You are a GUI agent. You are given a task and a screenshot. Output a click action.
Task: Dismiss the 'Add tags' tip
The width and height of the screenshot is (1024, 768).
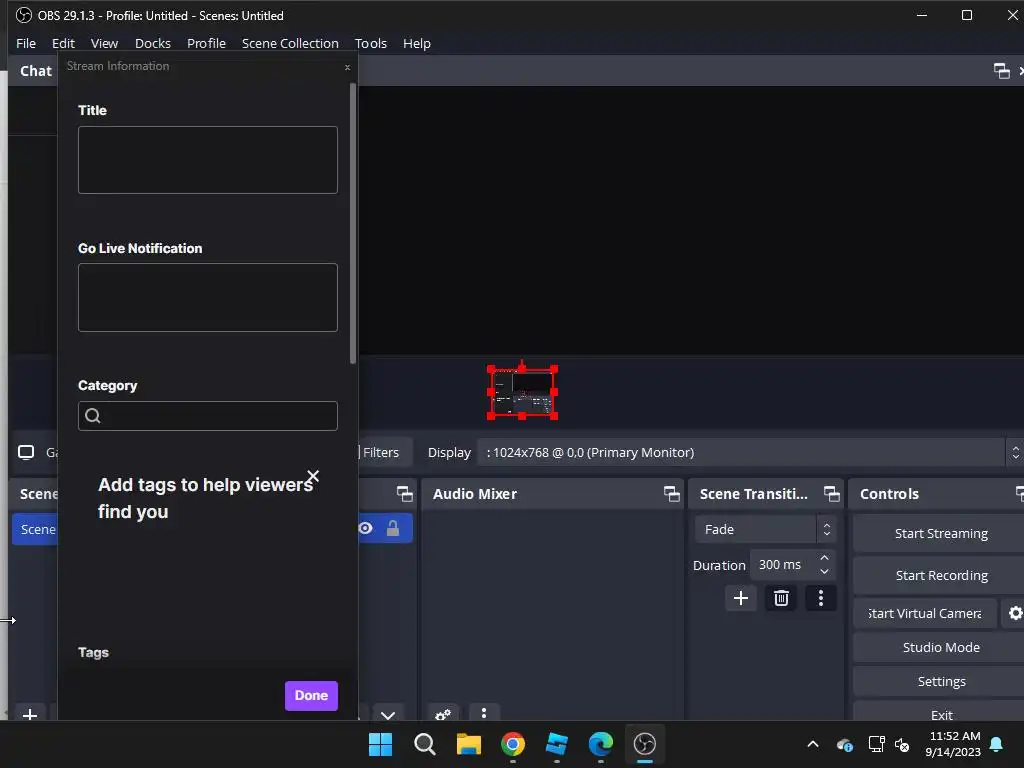click(x=313, y=476)
